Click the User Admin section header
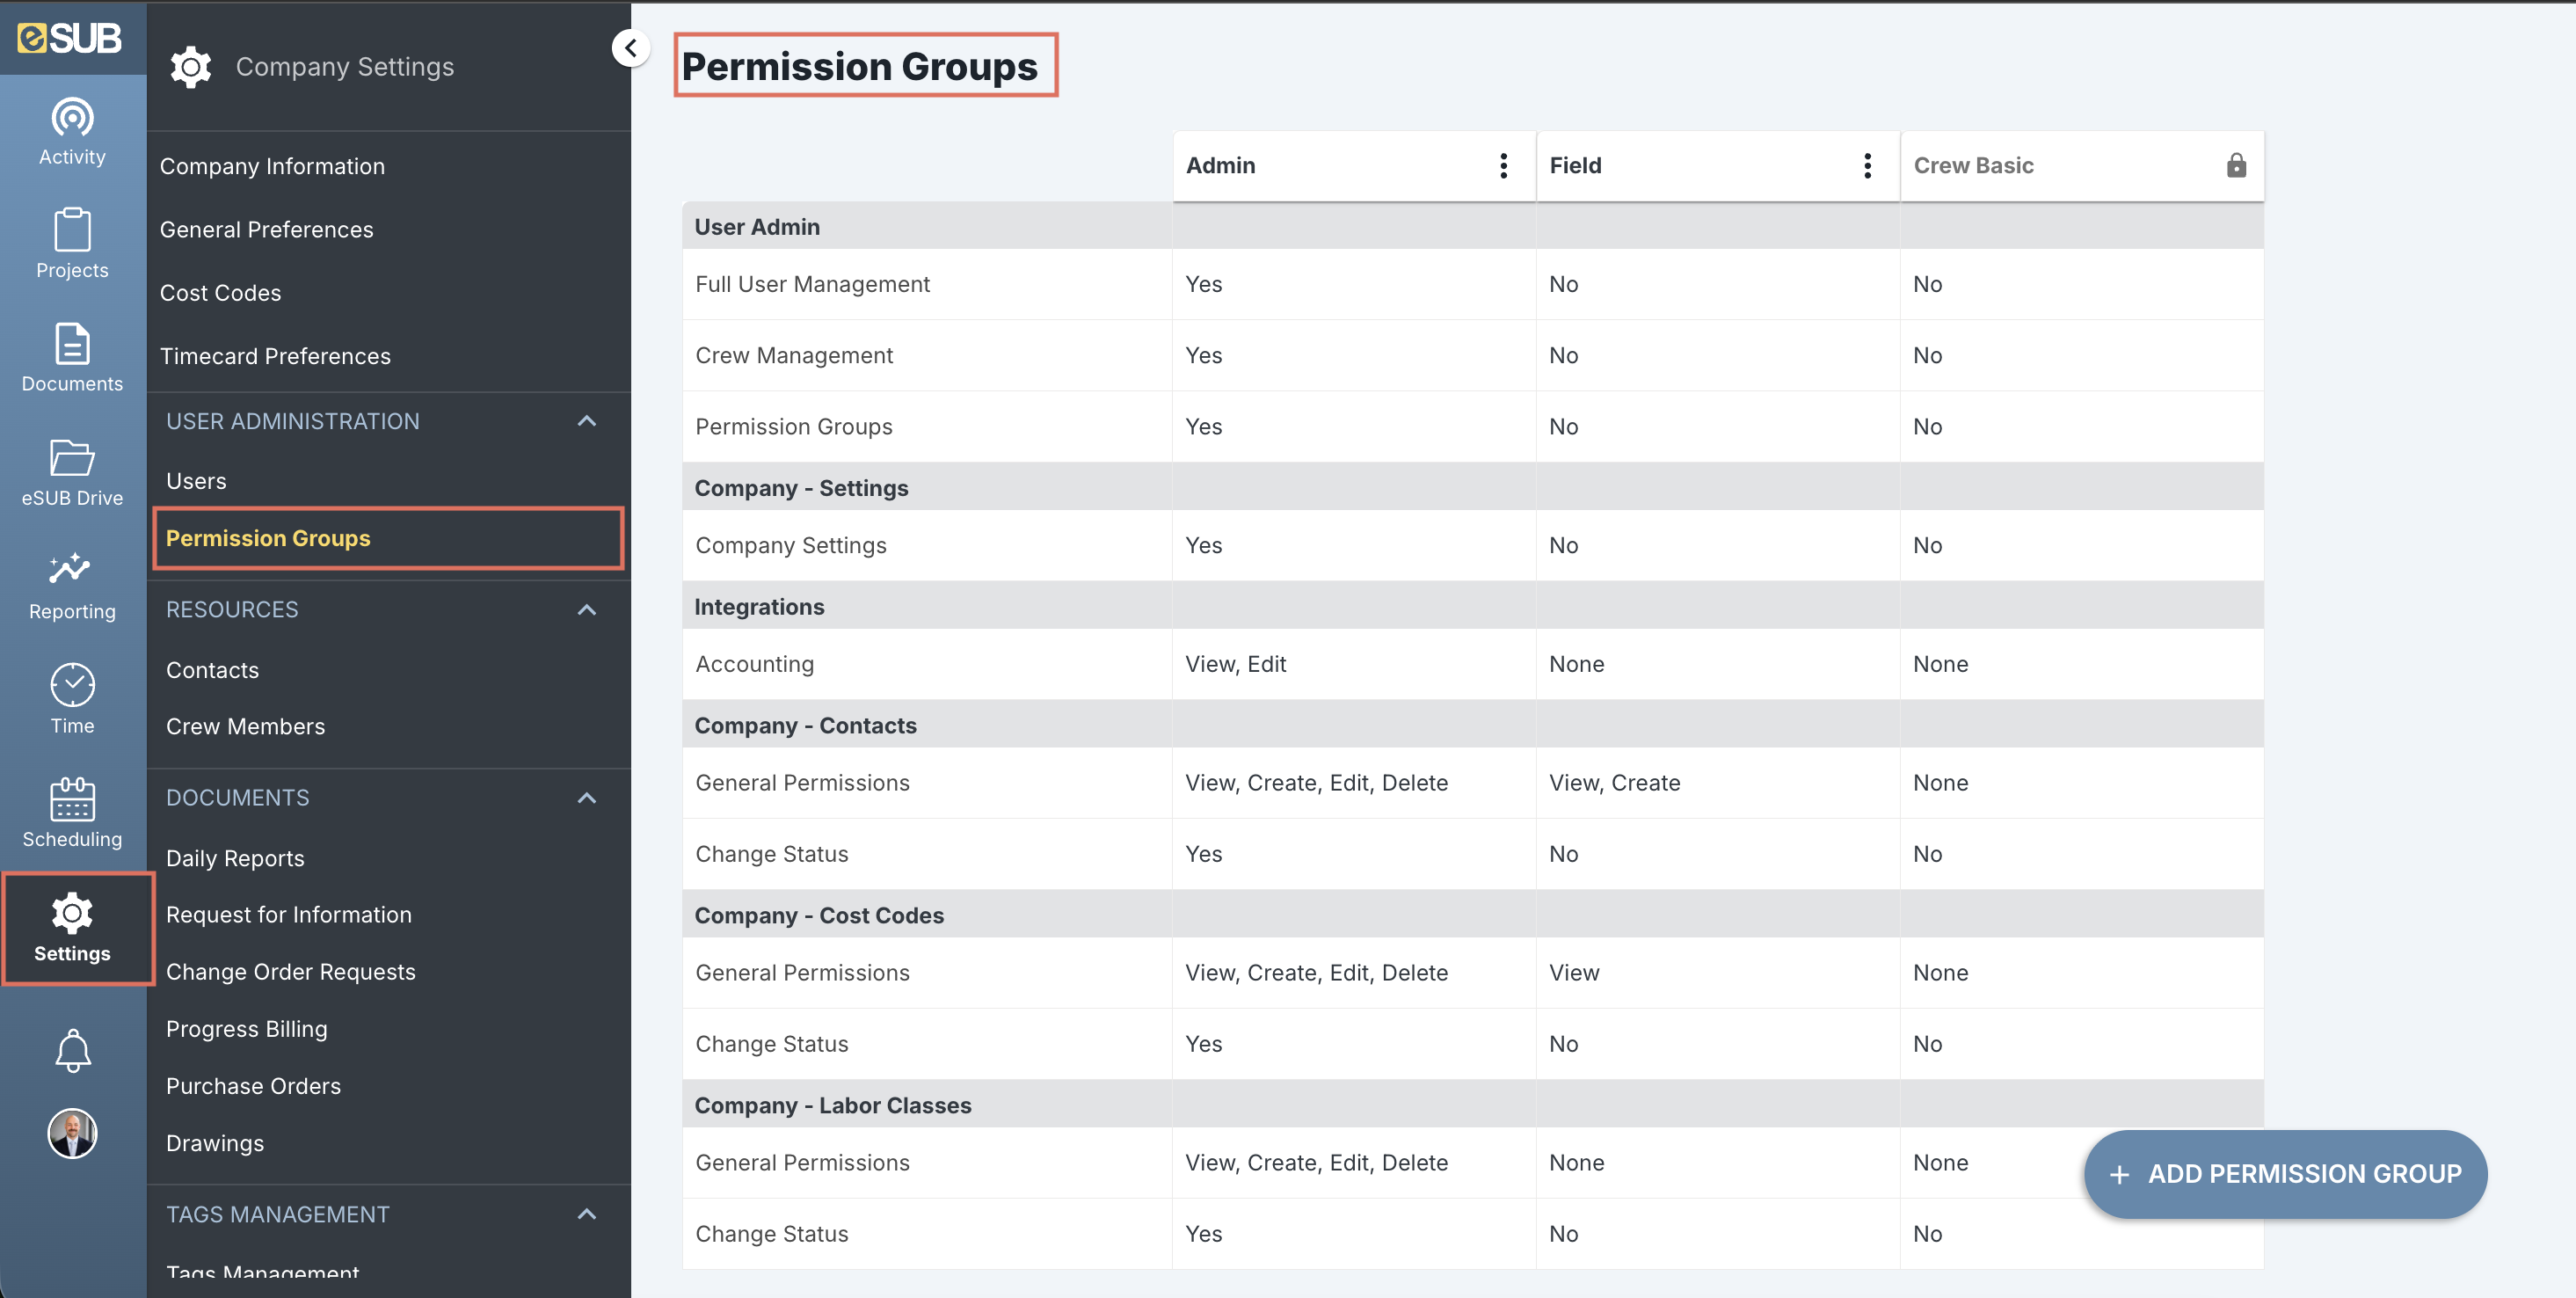Viewport: 2576px width, 1298px height. (x=757, y=227)
